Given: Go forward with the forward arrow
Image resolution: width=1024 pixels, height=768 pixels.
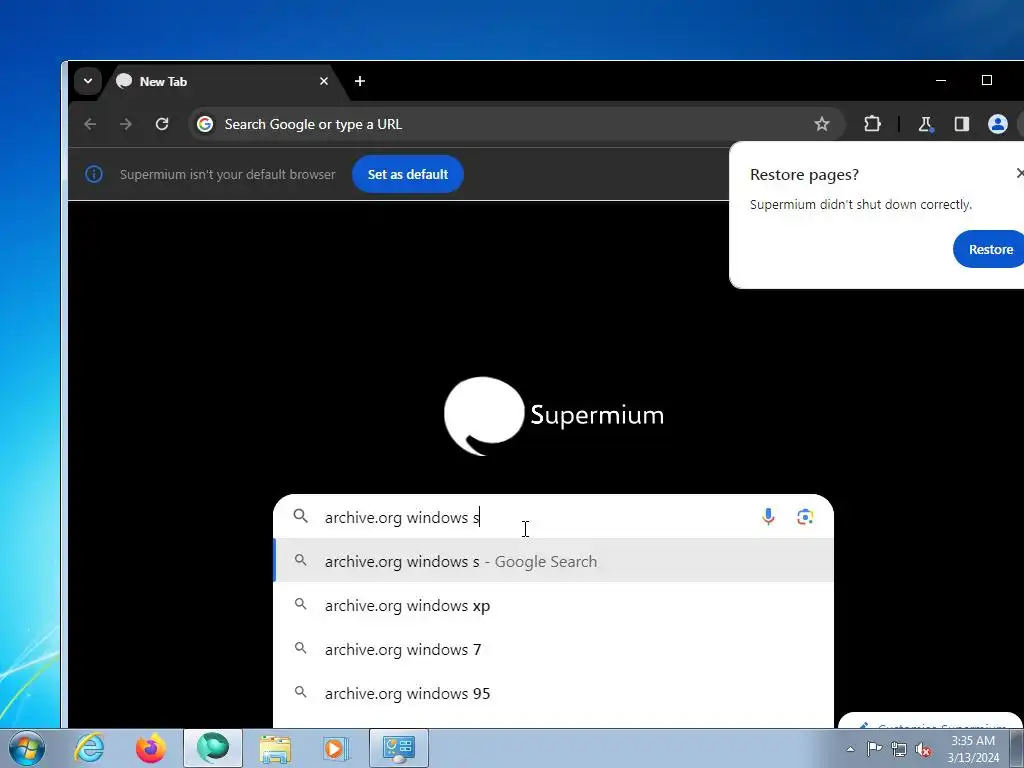Looking at the screenshot, I should pyautogui.click(x=126, y=124).
